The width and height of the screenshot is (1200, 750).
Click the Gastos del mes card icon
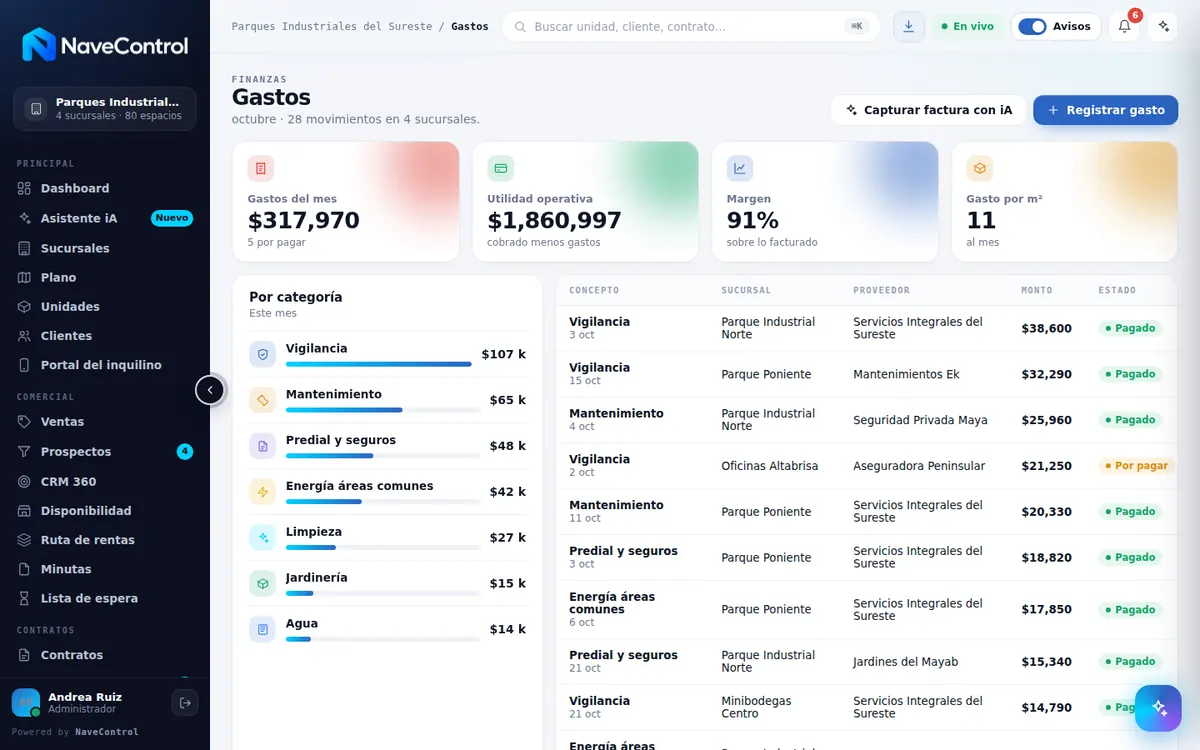261,168
